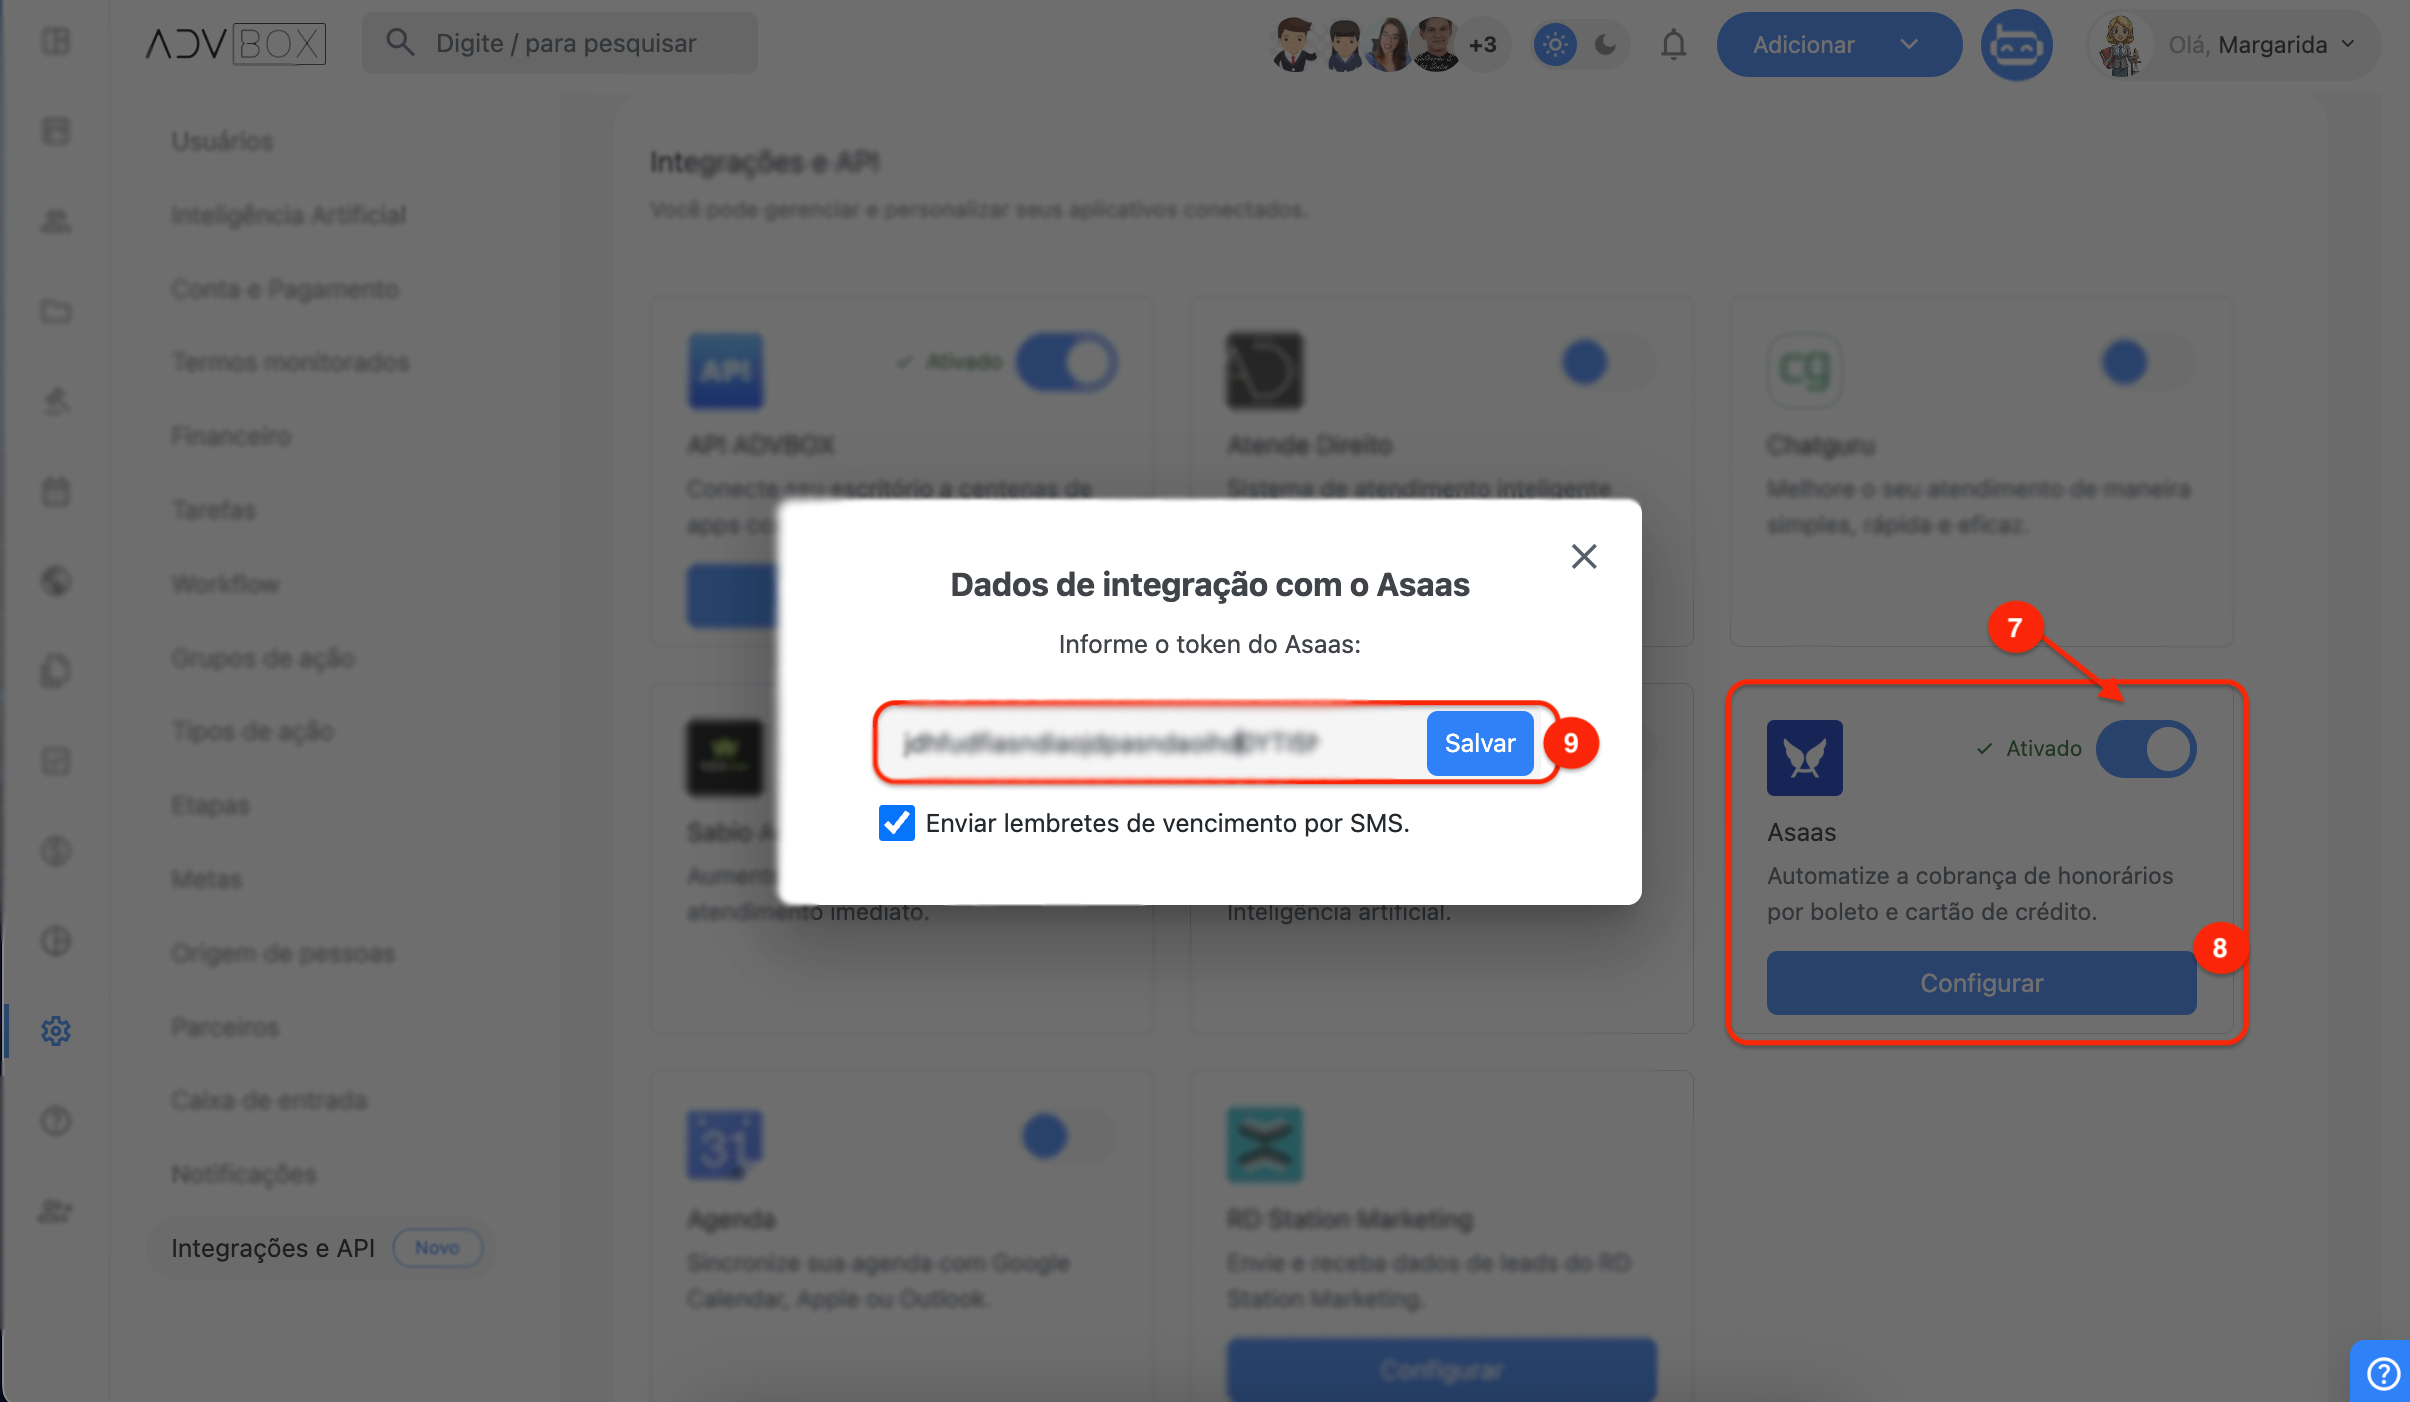Expand the Margarida user menu

2234,45
